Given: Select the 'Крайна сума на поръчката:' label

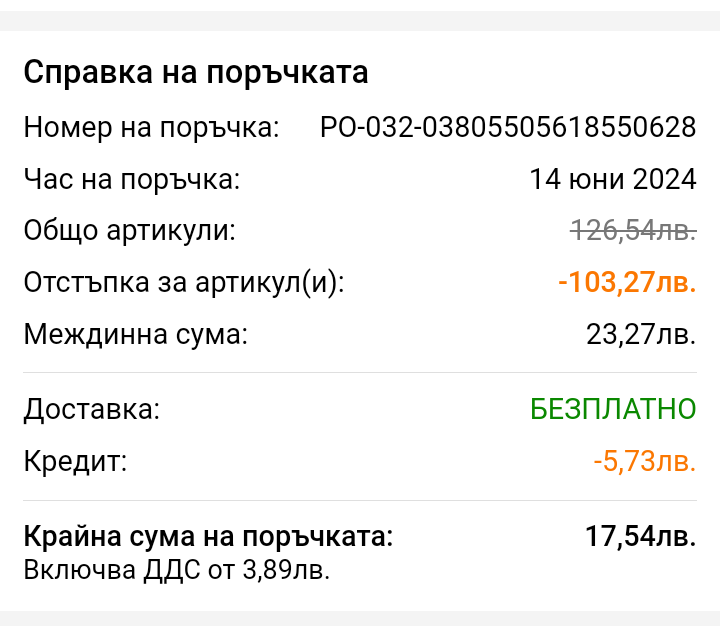Looking at the screenshot, I should pos(208,536).
